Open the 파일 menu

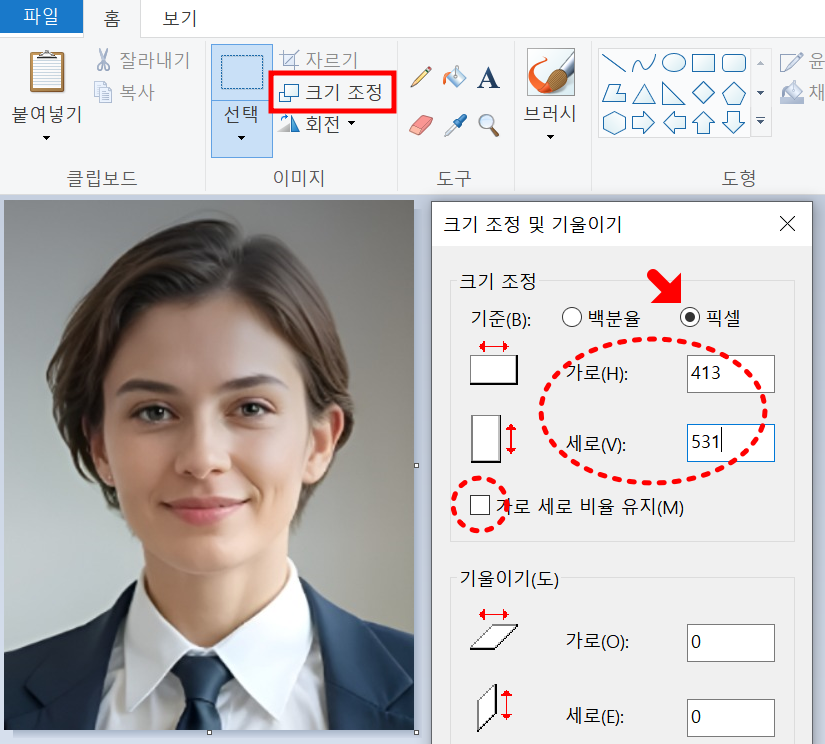[x=40, y=18]
